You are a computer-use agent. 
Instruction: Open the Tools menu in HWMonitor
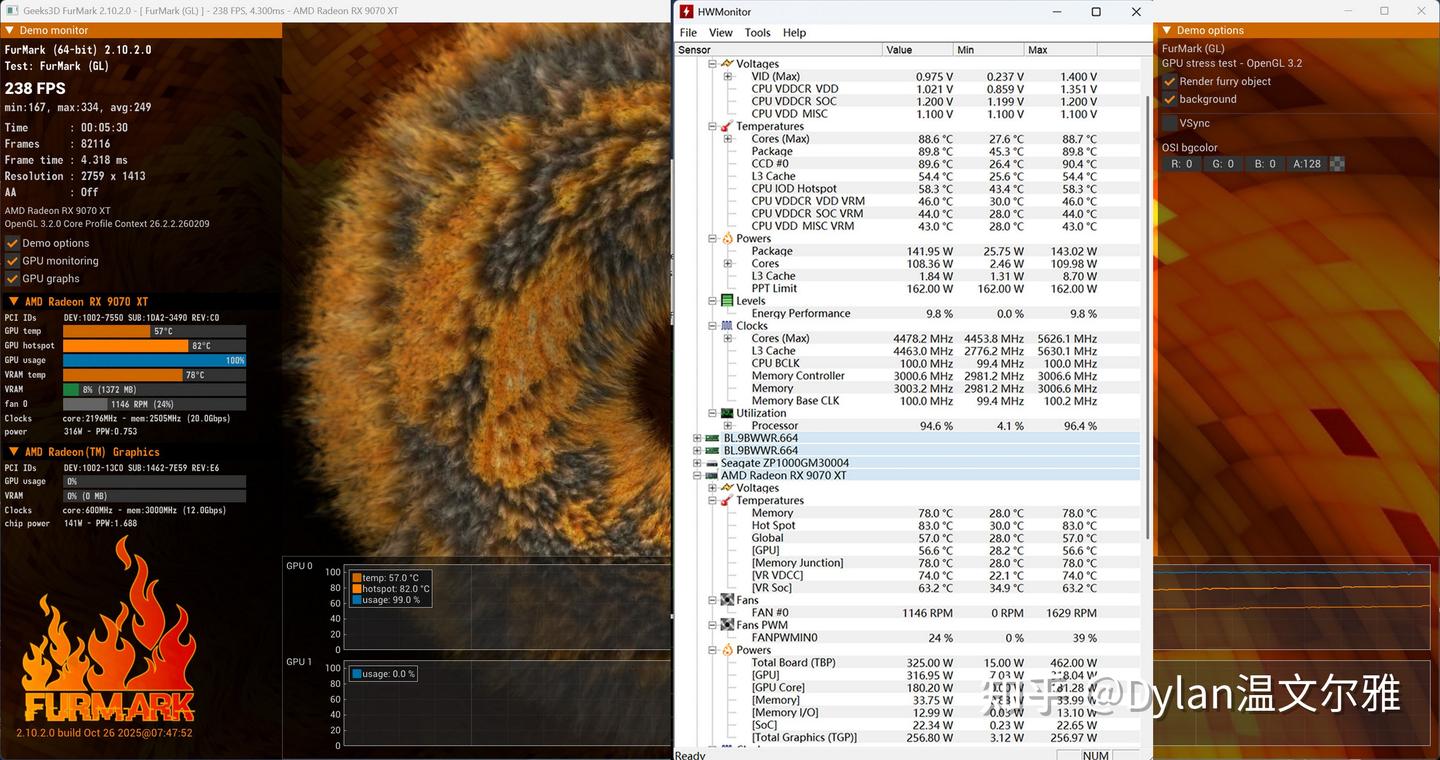(758, 33)
